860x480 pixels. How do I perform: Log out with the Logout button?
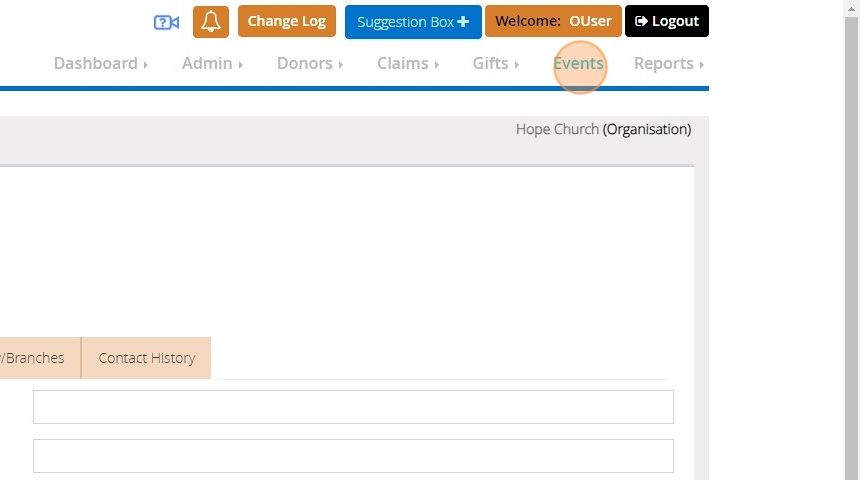coord(666,21)
